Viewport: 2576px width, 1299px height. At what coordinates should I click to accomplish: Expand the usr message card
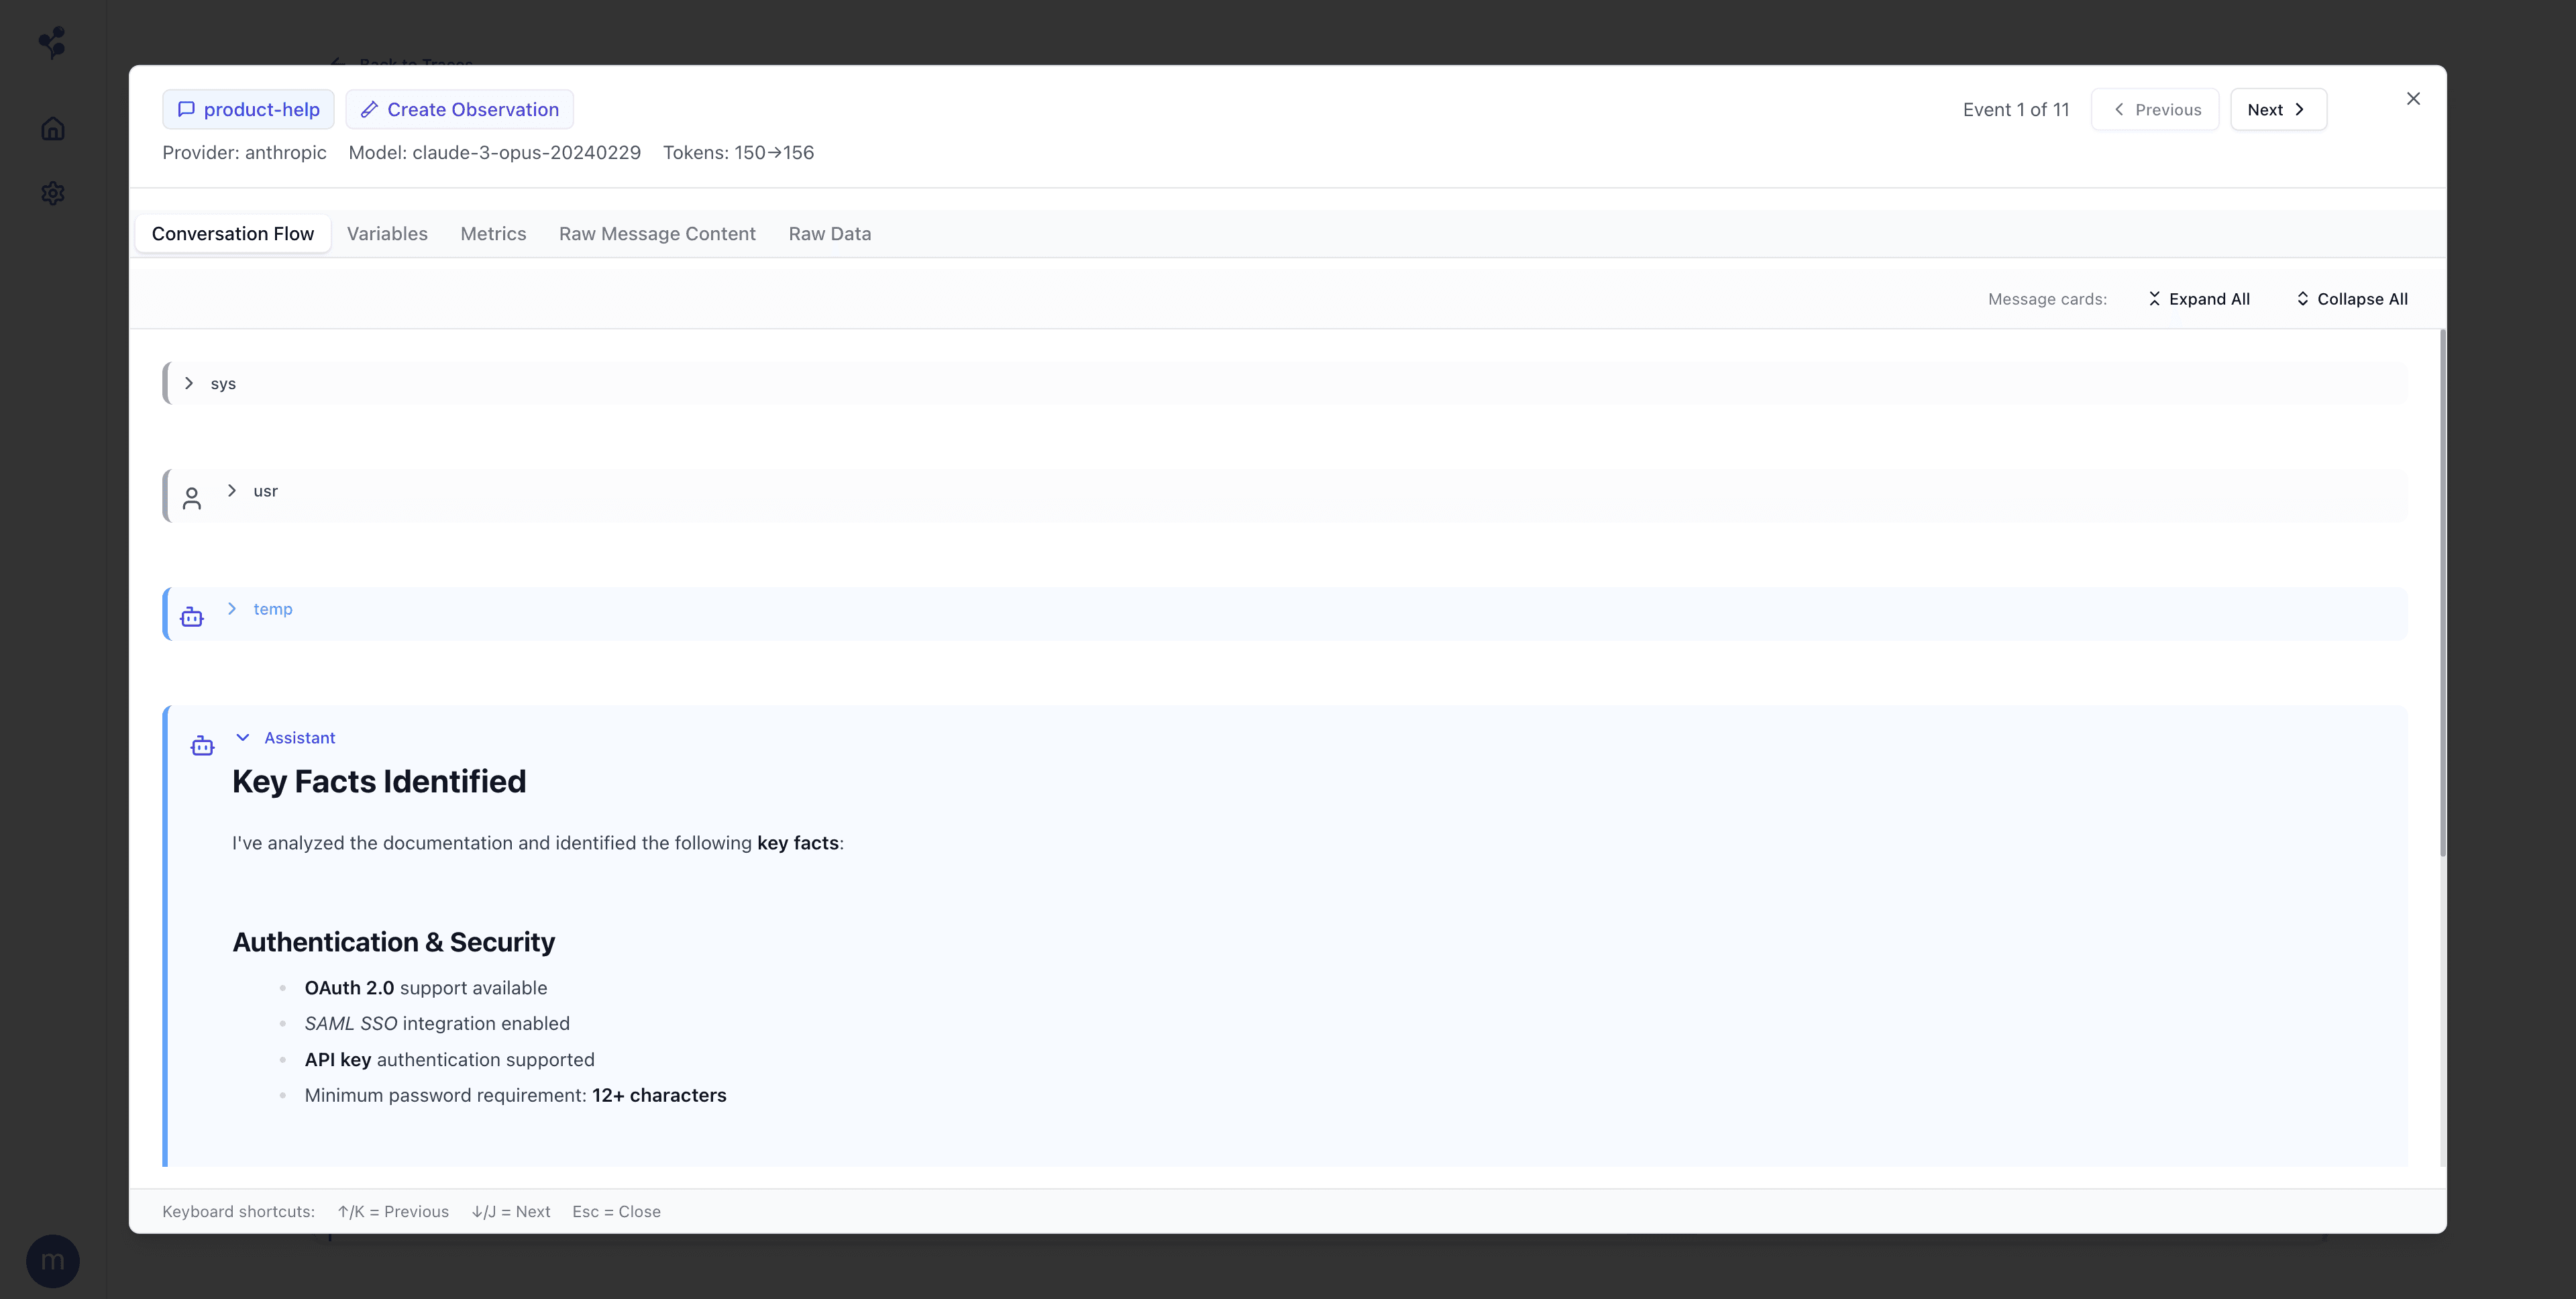click(x=232, y=490)
